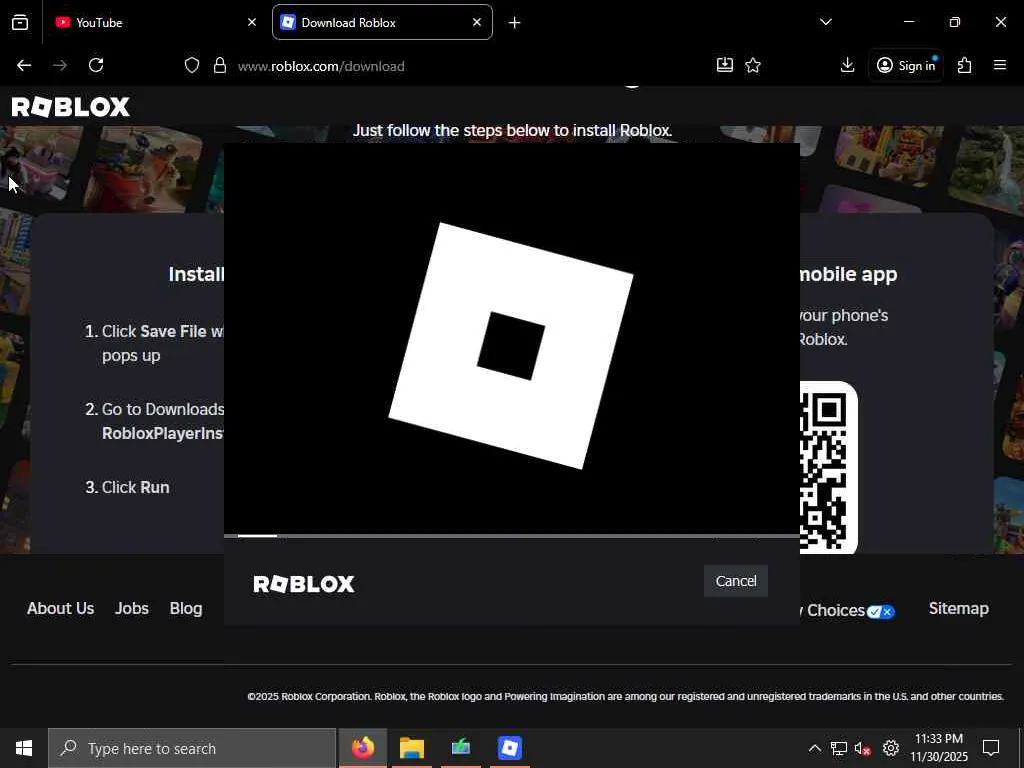Open the Roblox installer taskbar icon

[x=509, y=748]
